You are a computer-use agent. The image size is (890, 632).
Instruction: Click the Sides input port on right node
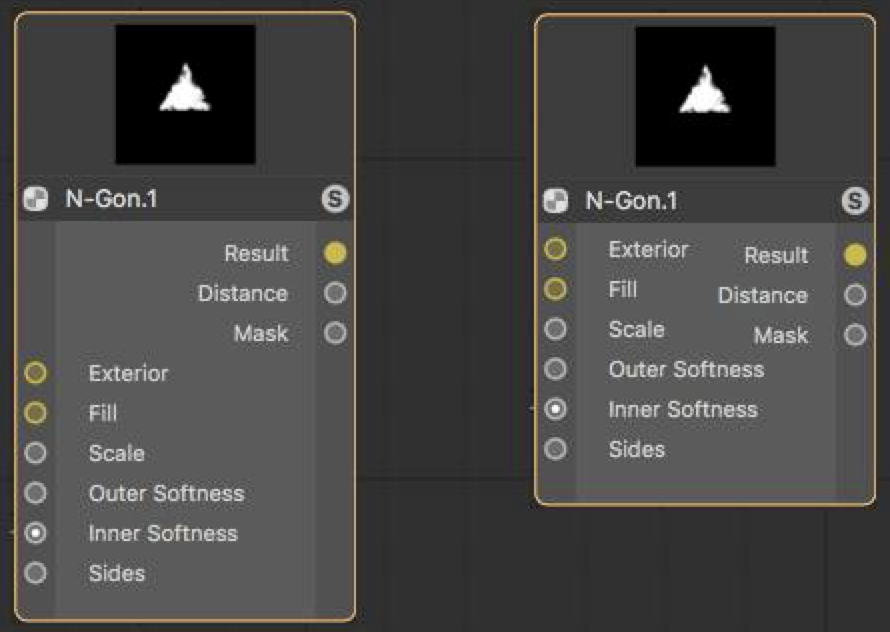[555, 449]
